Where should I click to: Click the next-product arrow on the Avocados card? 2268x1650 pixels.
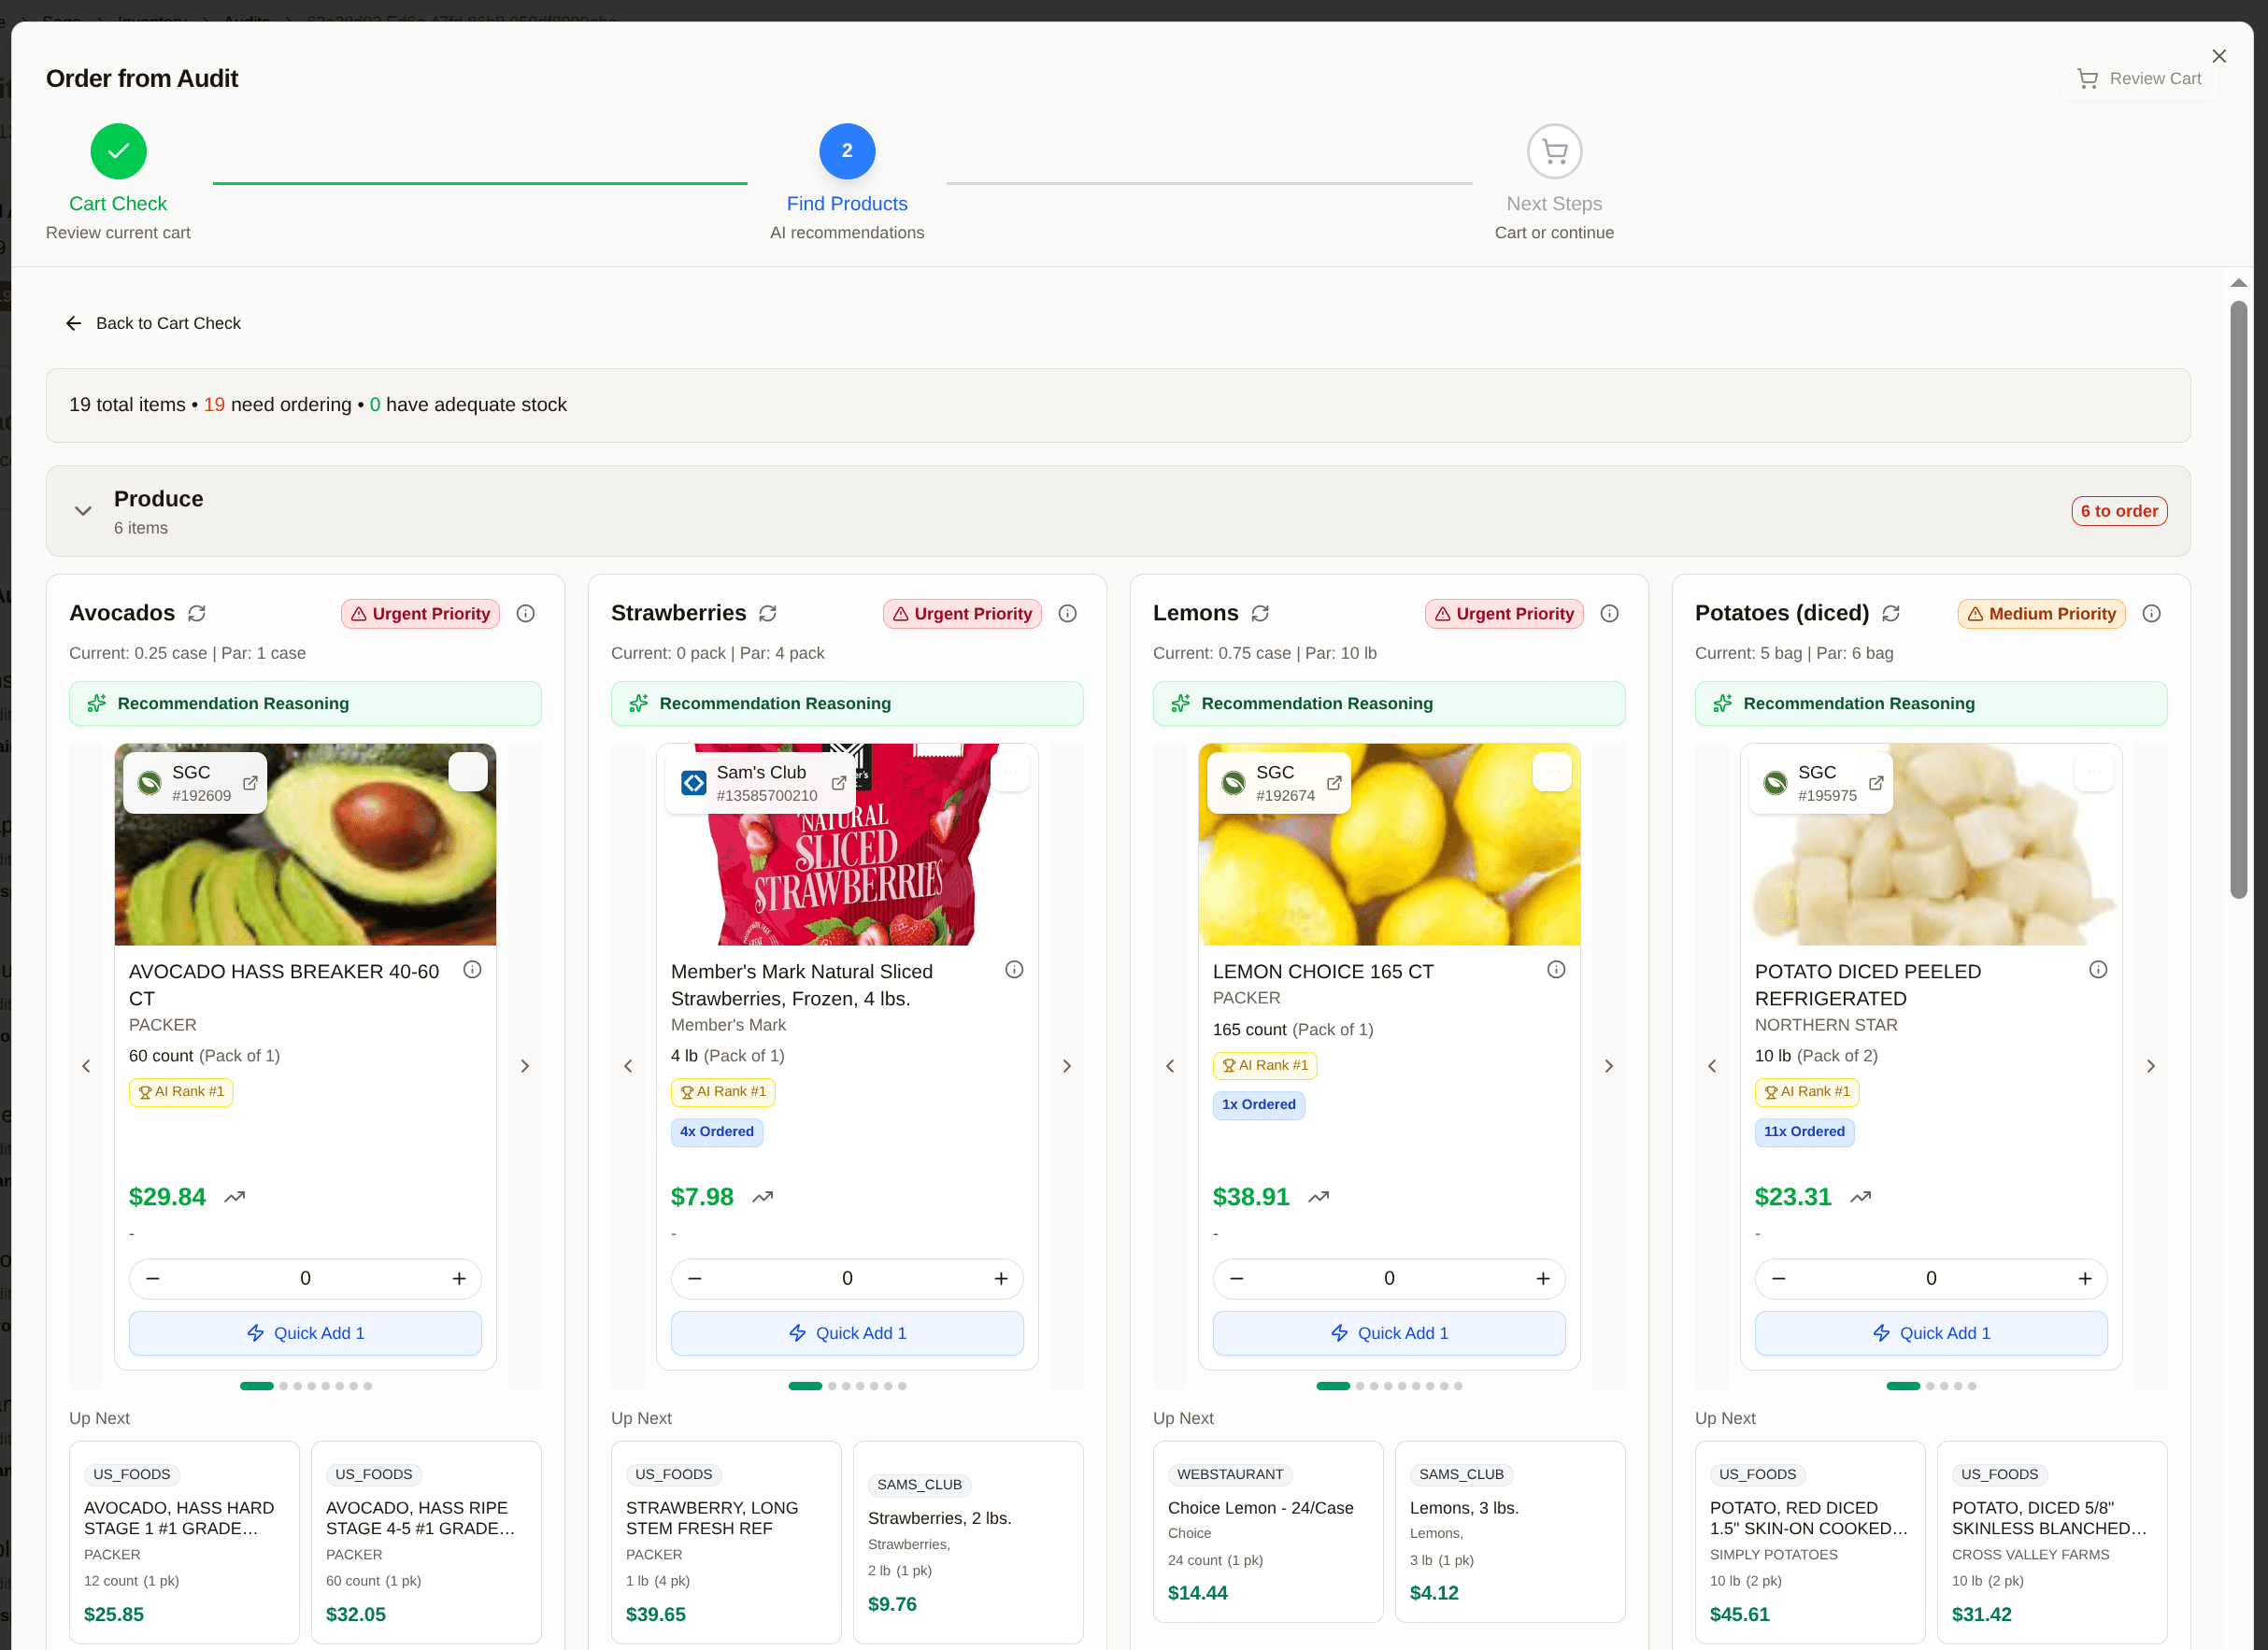[525, 1065]
